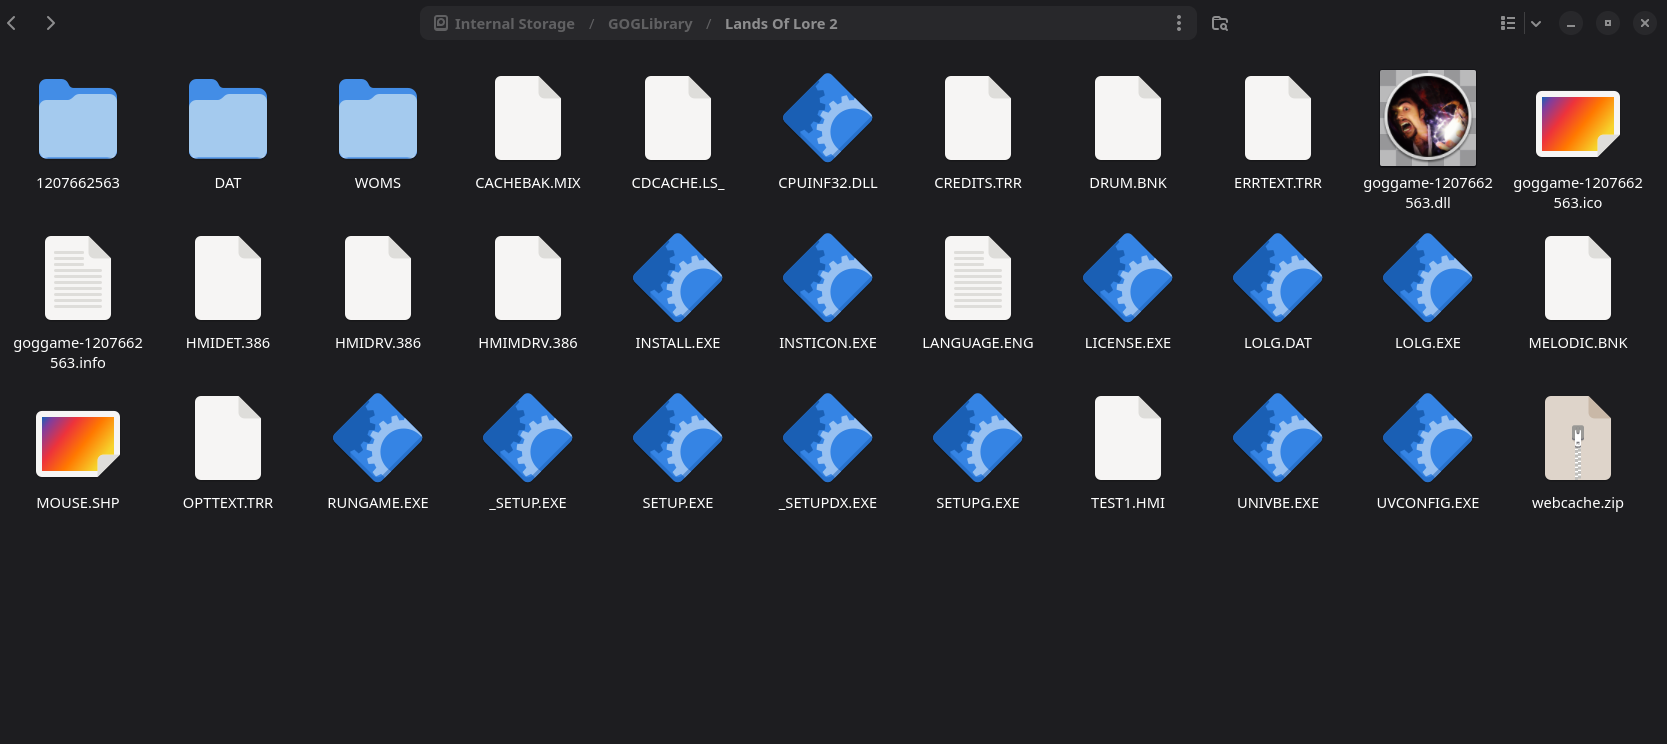Viewport: 1667px width, 744px height.
Task: Select the goggame-1207662563.info text file icon
Action: coord(78,278)
